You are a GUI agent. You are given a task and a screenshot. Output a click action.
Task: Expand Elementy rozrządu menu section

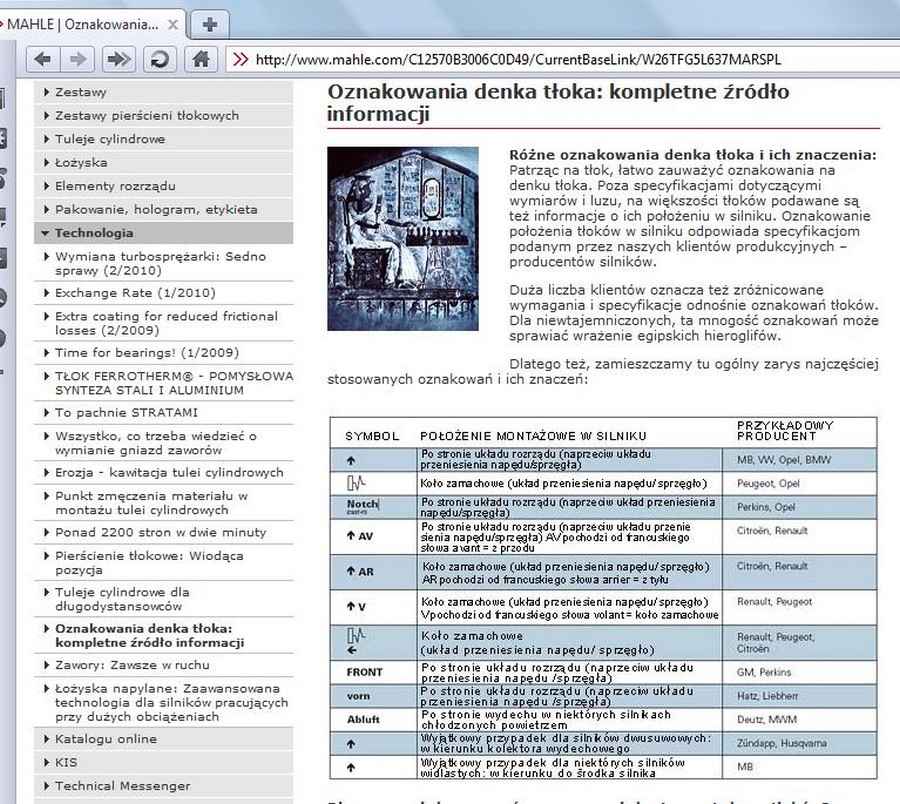click(164, 187)
